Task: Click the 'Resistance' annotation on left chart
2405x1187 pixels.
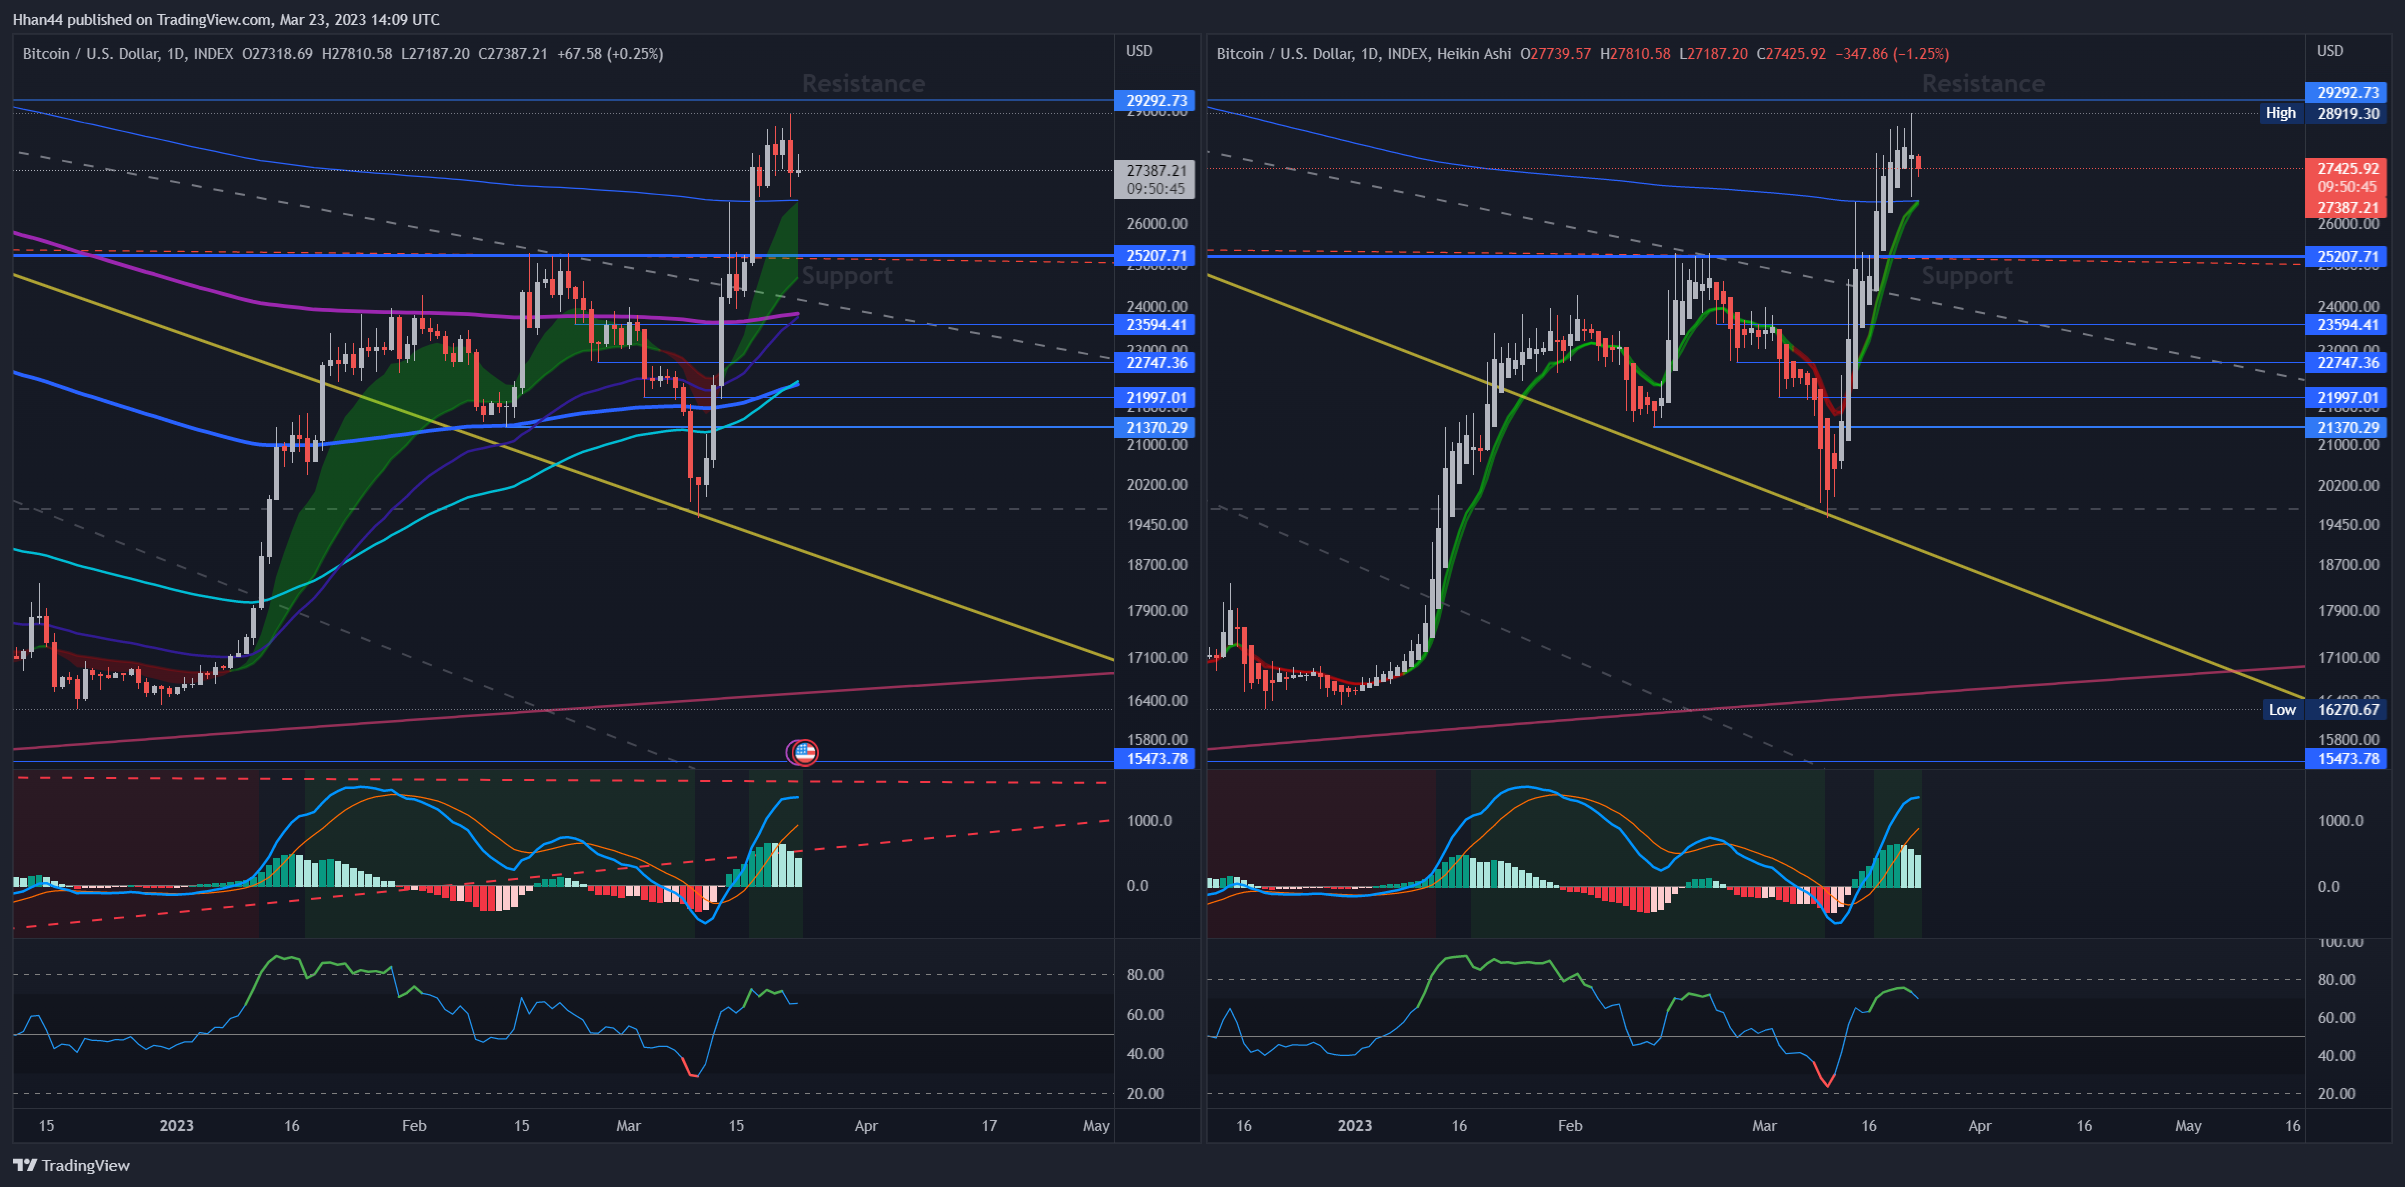Action: click(863, 83)
